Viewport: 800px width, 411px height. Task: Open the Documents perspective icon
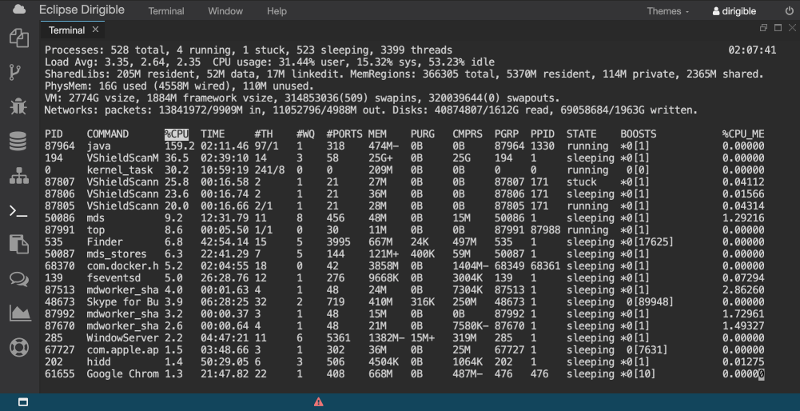[x=19, y=244]
